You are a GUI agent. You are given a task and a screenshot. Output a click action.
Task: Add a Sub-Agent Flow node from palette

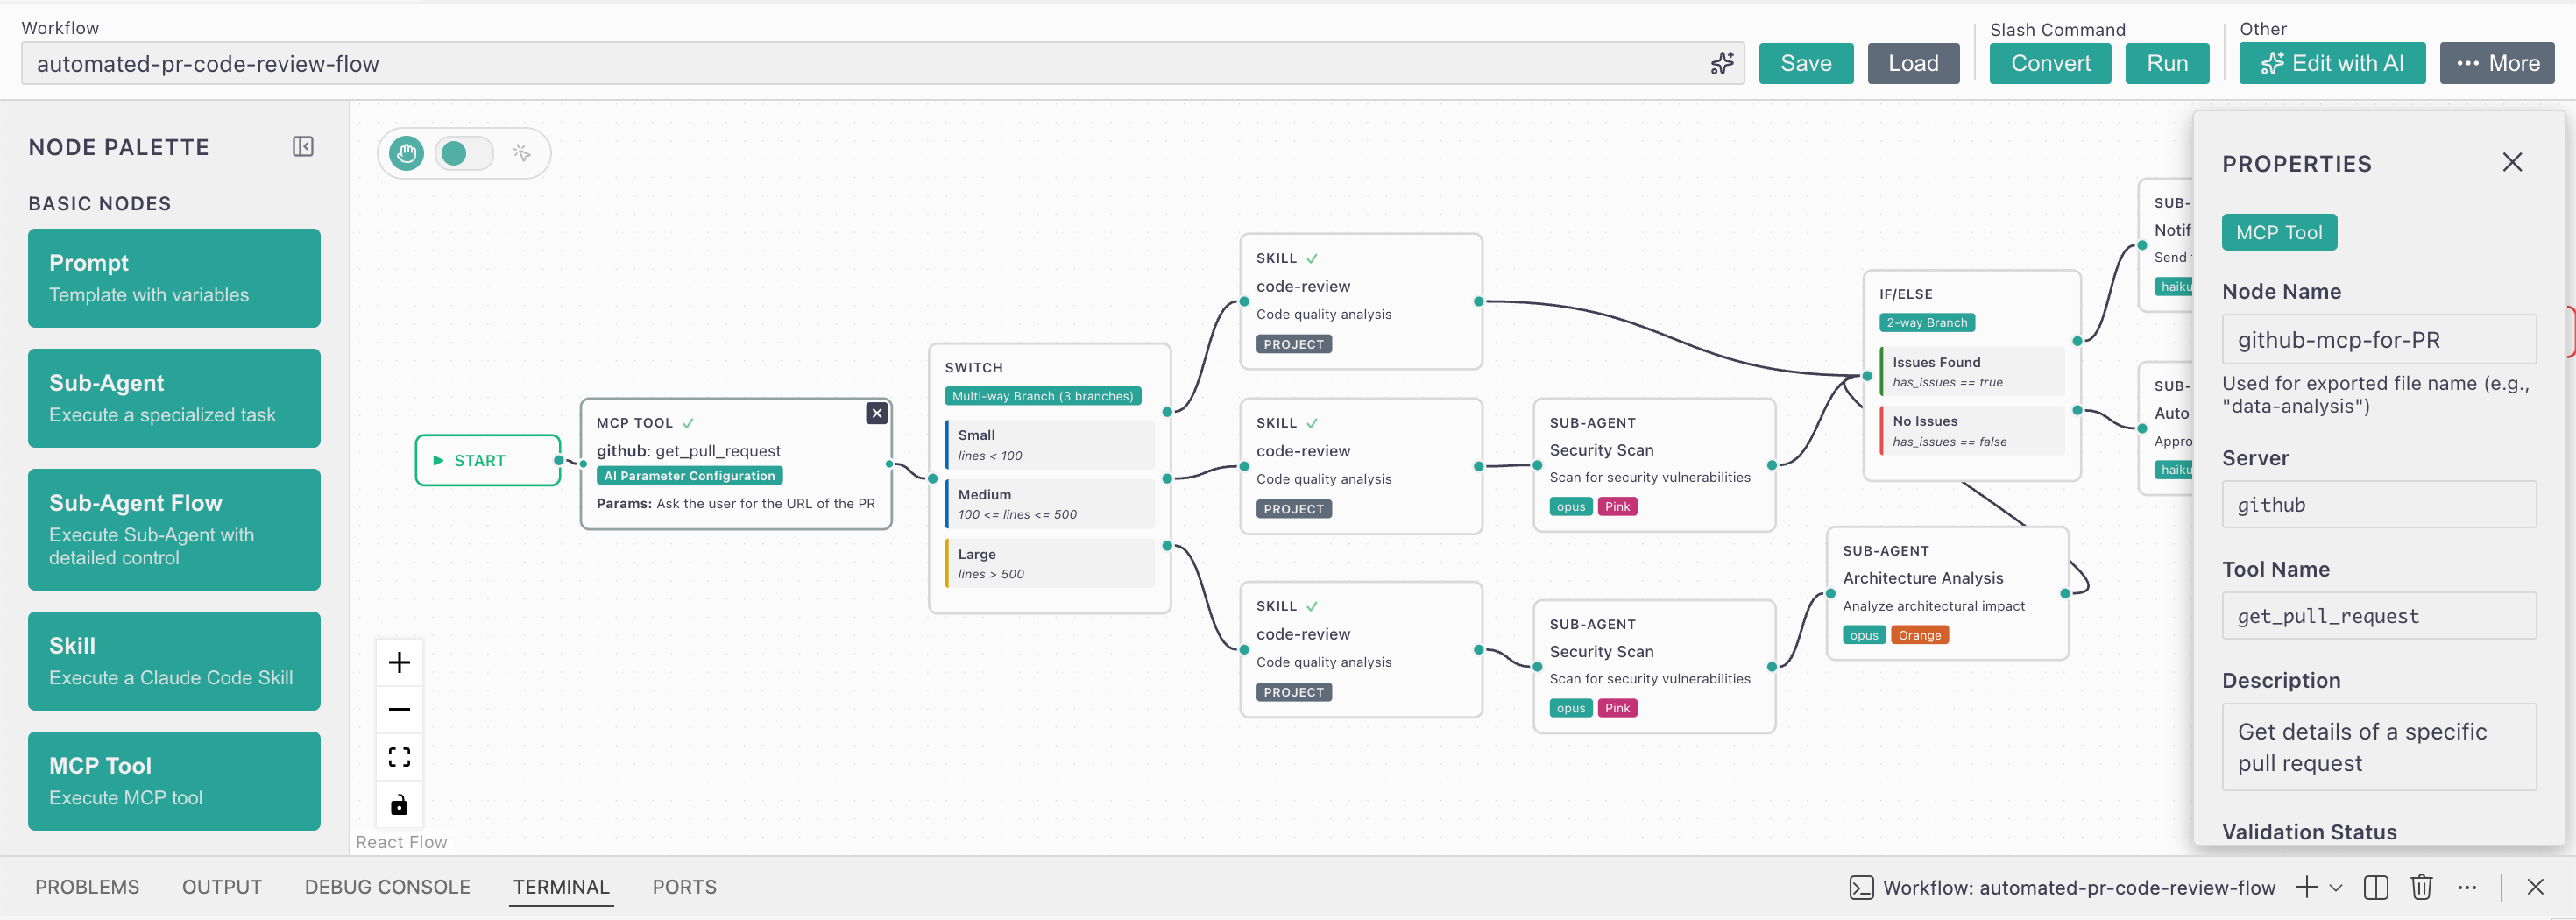pos(174,529)
